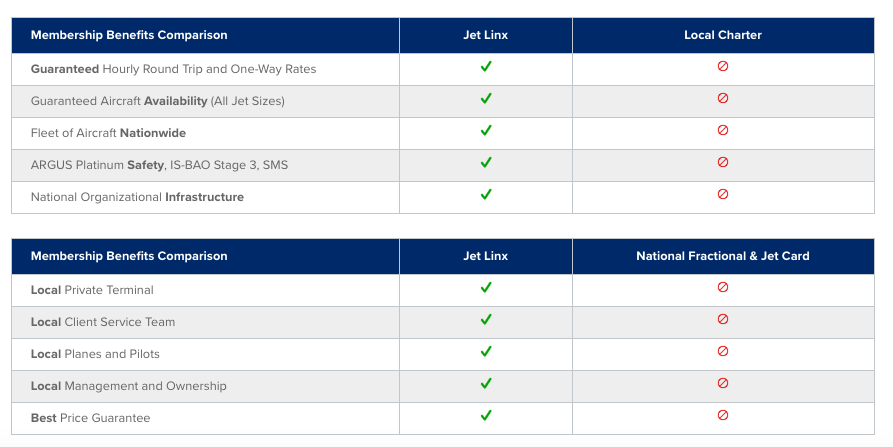The image size is (893, 447).
Task: Select the Local Client Service Team text
Action: click(x=103, y=322)
